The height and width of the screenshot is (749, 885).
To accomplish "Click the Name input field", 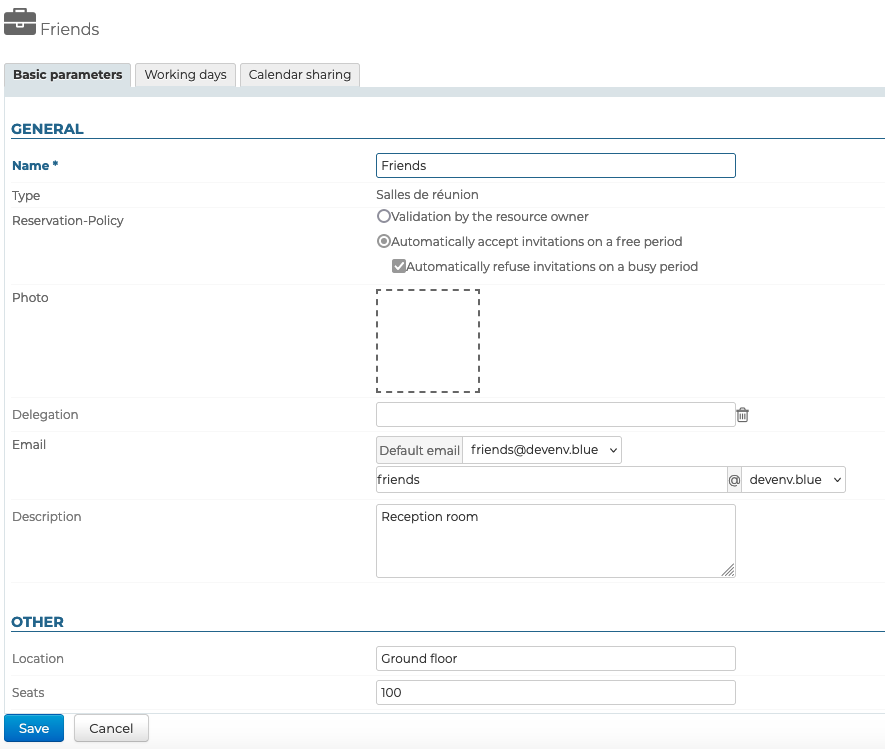I will [x=555, y=166].
